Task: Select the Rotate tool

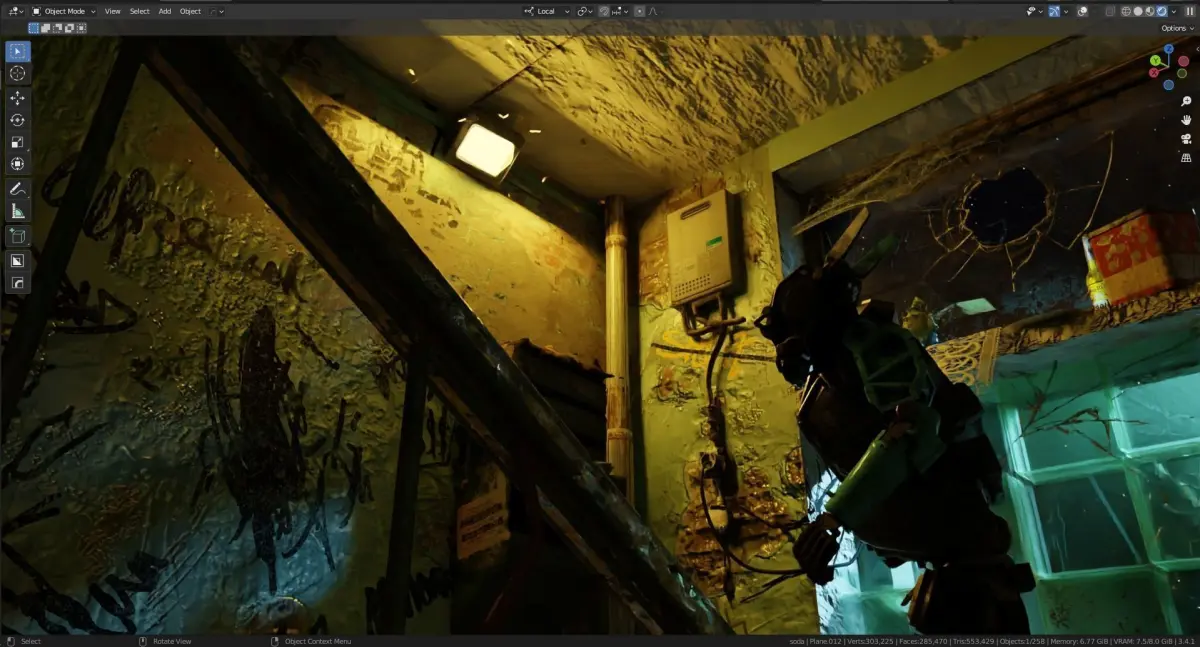Action: pyautogui.click(x=18, y=120)
